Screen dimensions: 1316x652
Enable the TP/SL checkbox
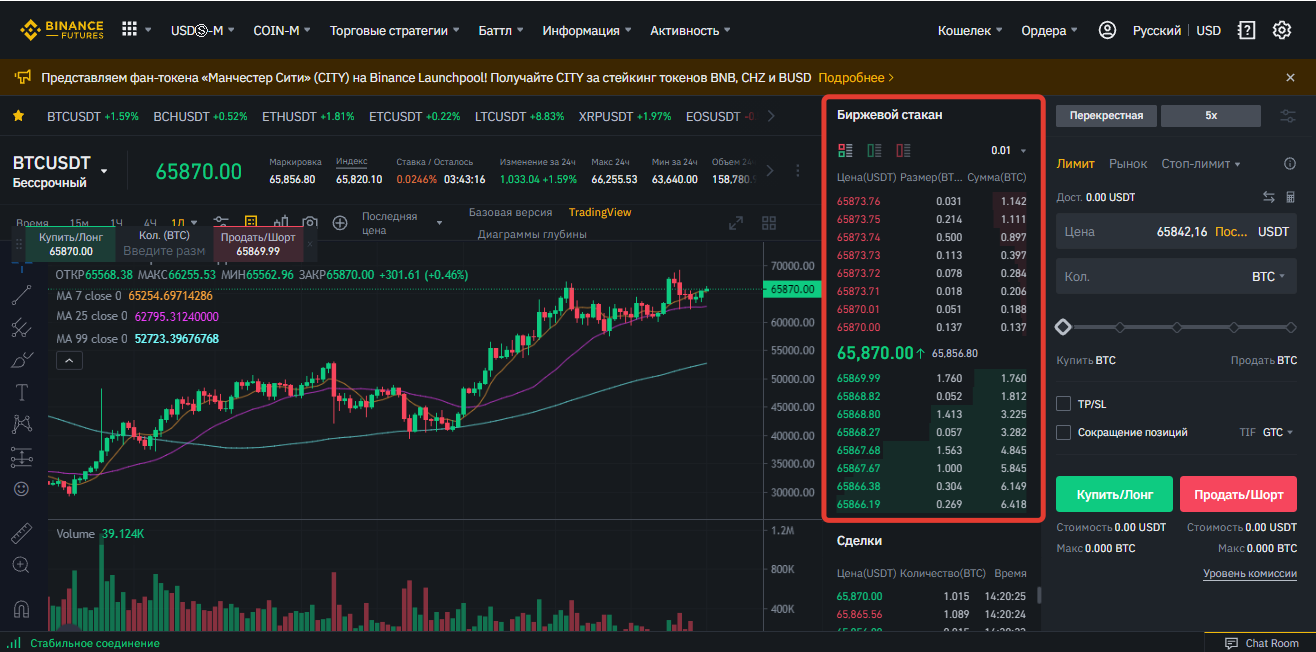click(x=1064, y=404)
